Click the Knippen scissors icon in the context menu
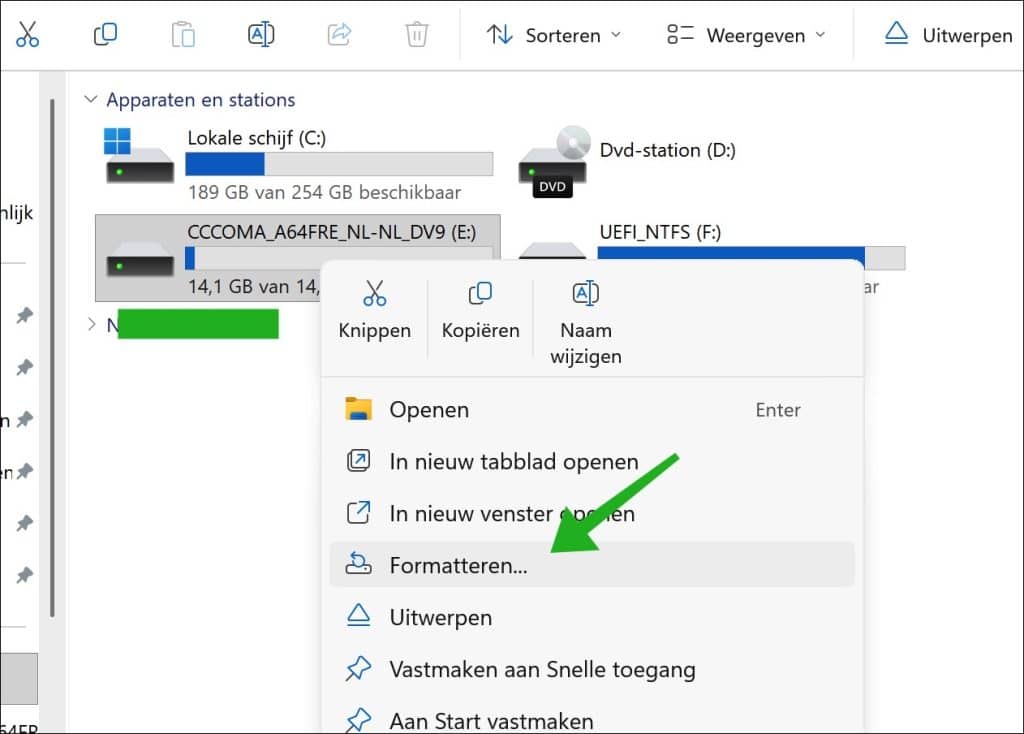The image size is (1024, 734). click(x=374, y=293)
